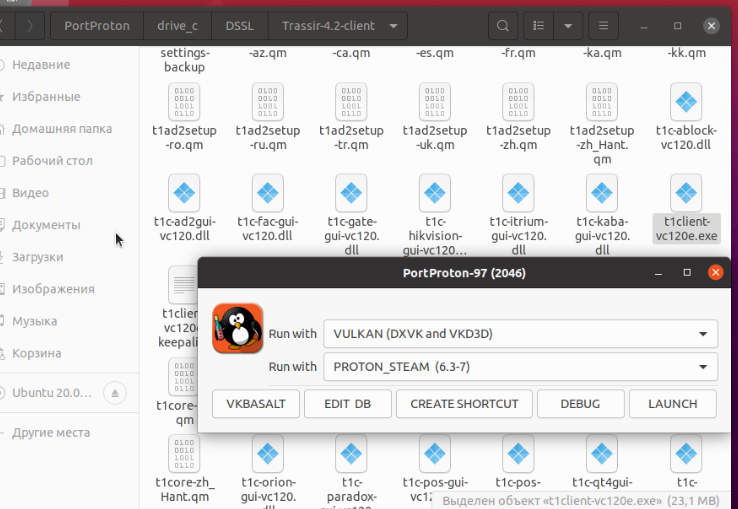Select t1client-vc120e.exe file icon

pyautogui.click(x=686, y=193)
